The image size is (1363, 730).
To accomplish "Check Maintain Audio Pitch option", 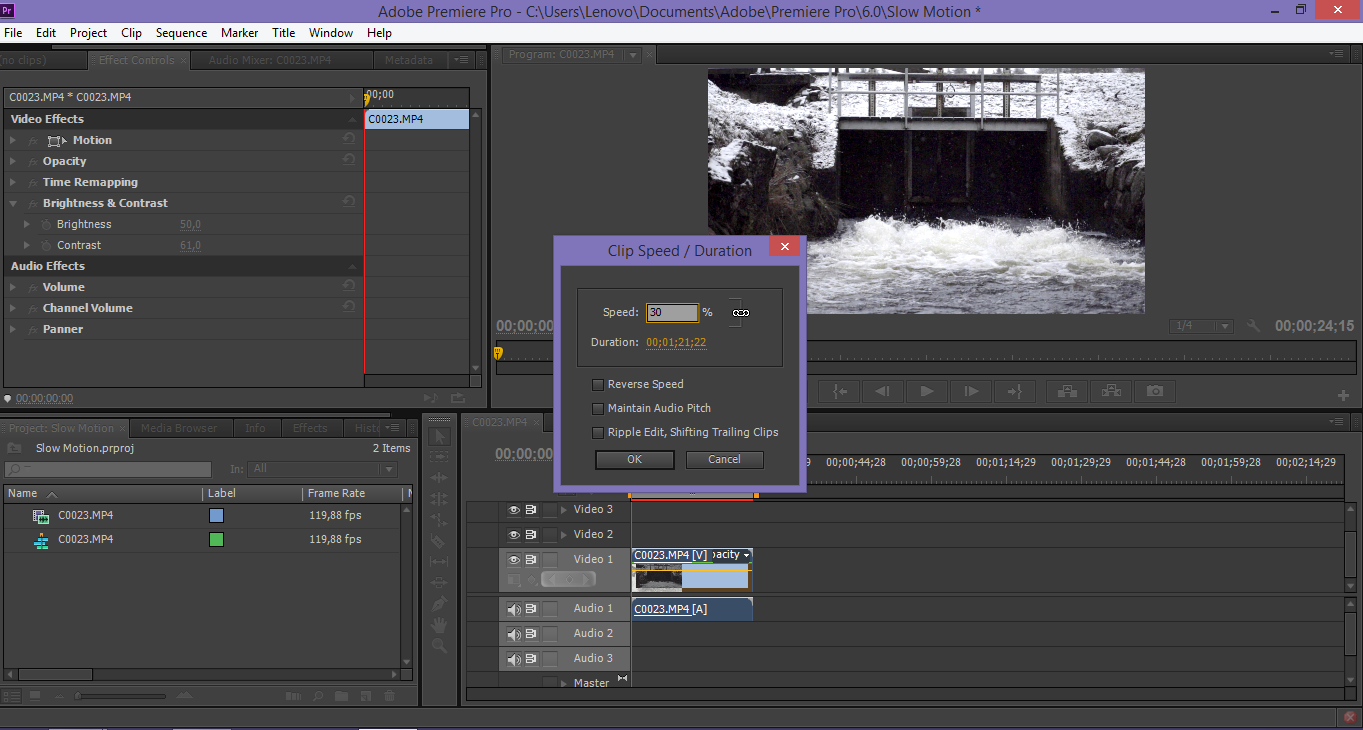I will (x=598, y=408).
